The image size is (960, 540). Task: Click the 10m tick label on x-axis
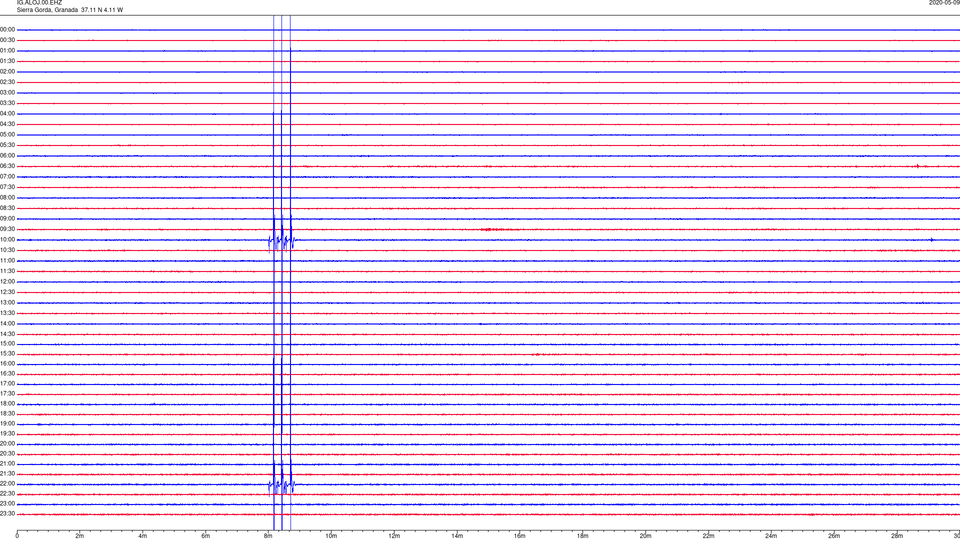(x=331, y=536)
